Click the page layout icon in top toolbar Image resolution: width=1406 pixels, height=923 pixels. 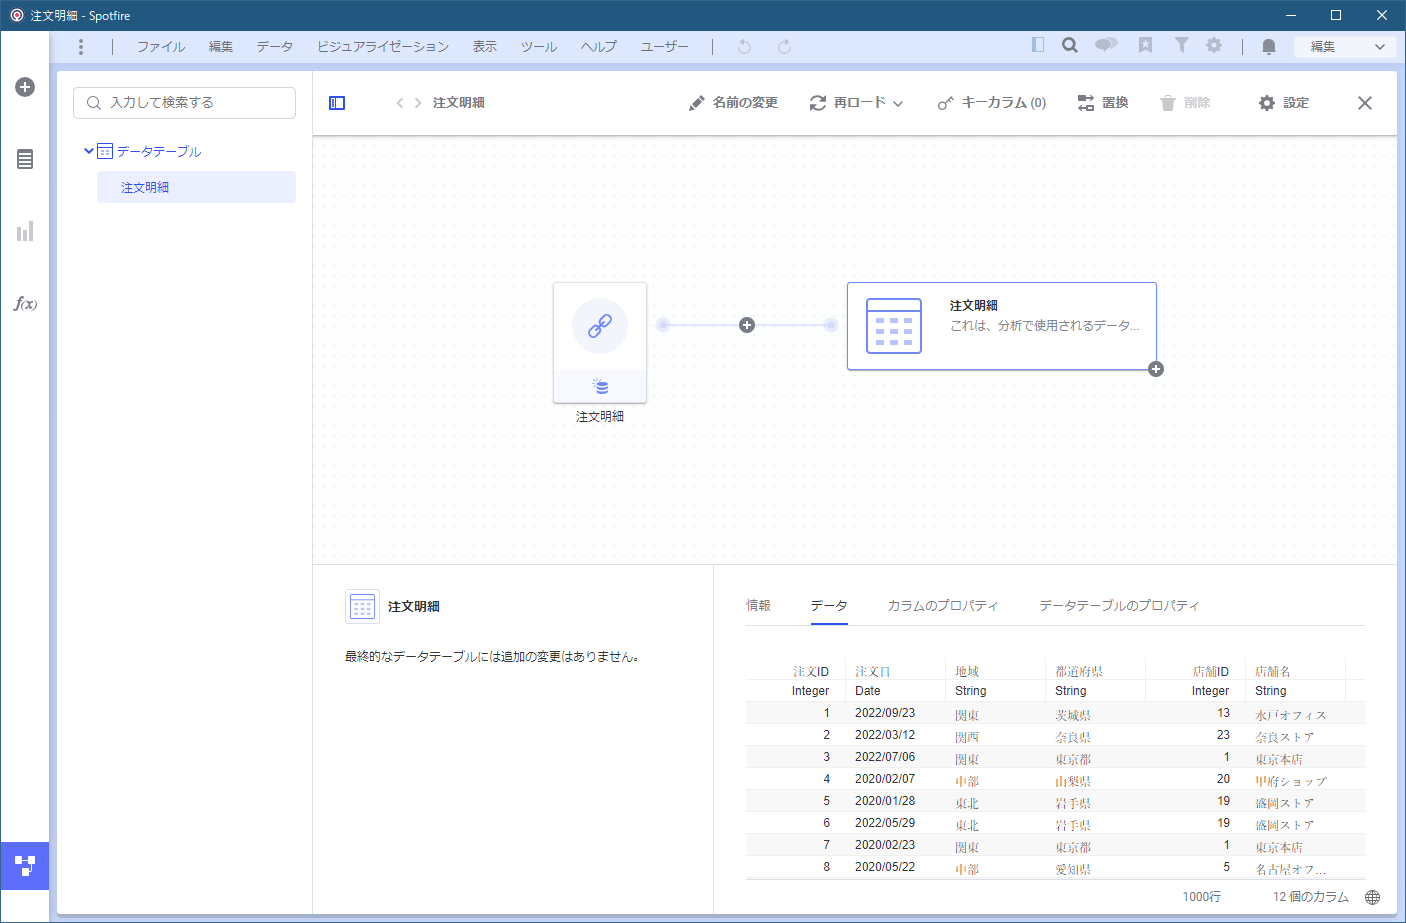(1038, 45)
